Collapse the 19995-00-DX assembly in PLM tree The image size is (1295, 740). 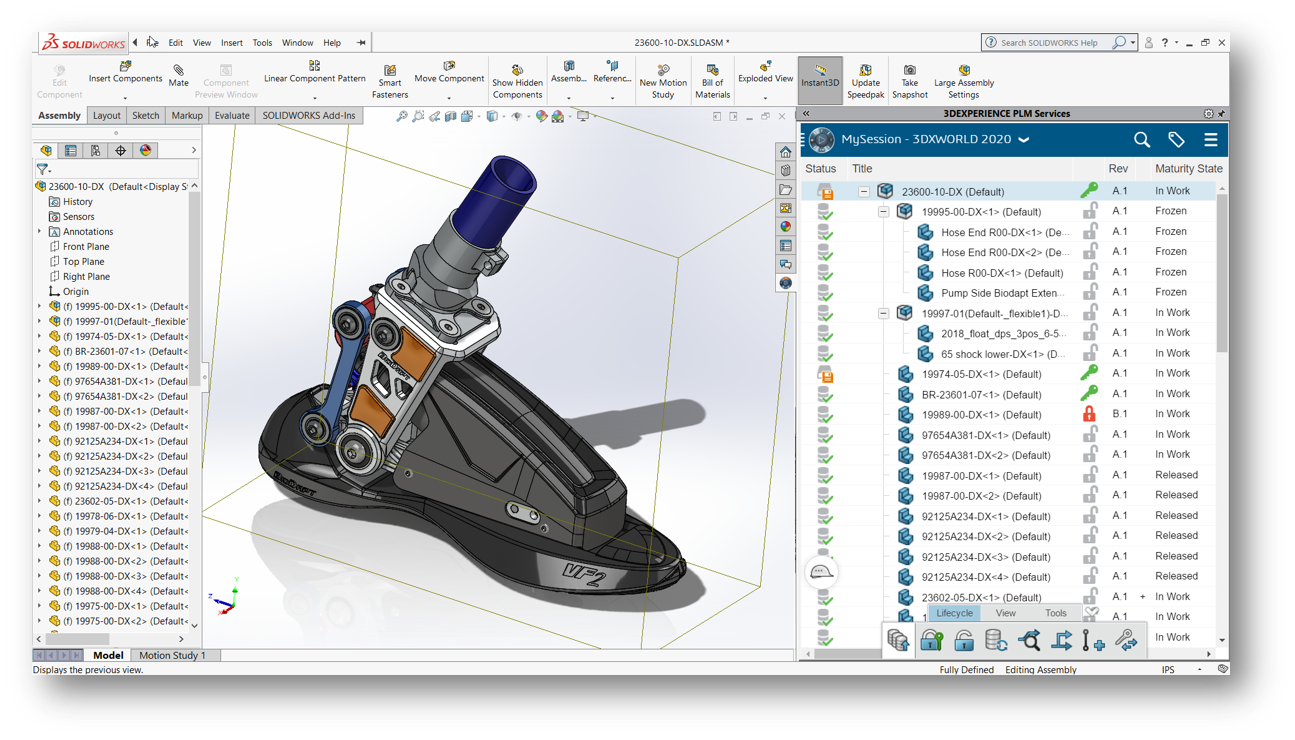click(x=883, y=211)
